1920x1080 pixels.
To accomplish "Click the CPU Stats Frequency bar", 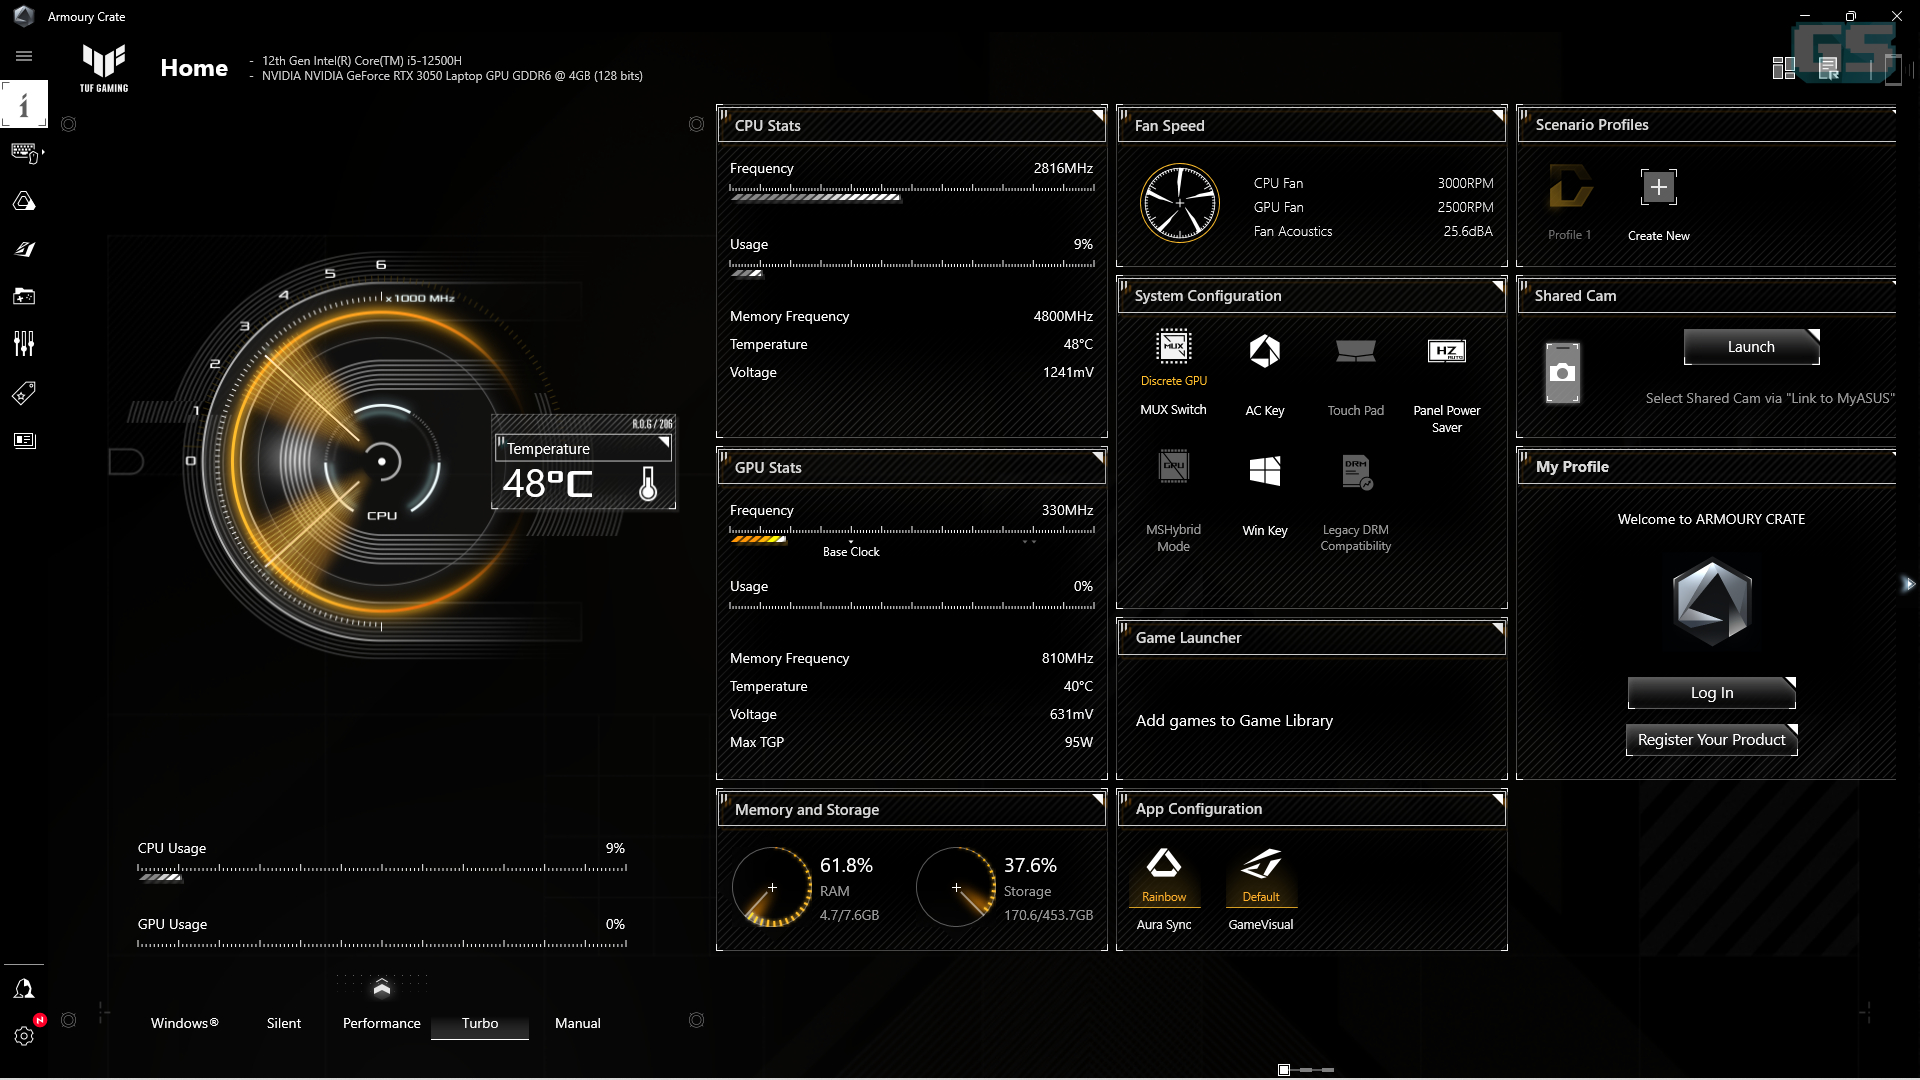I will pyautogui.click(x=912, y=192).
